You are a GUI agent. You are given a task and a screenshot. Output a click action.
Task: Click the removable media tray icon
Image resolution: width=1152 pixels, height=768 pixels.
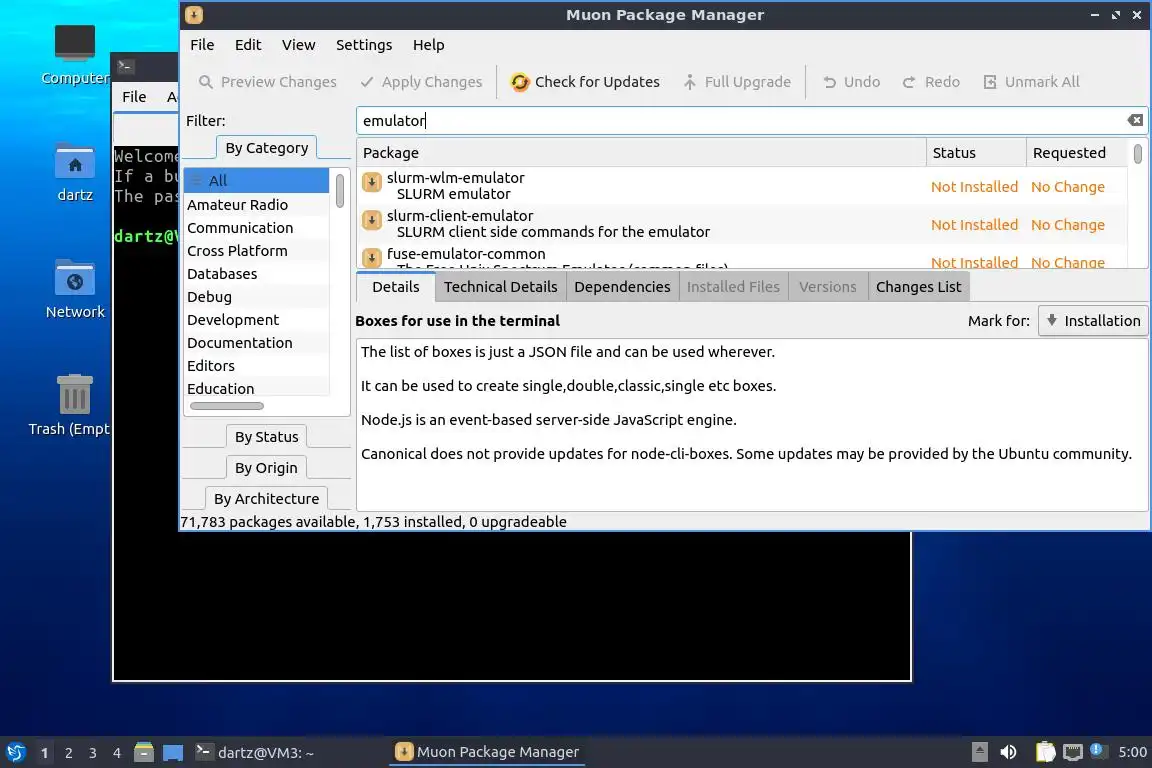(979, 752)
